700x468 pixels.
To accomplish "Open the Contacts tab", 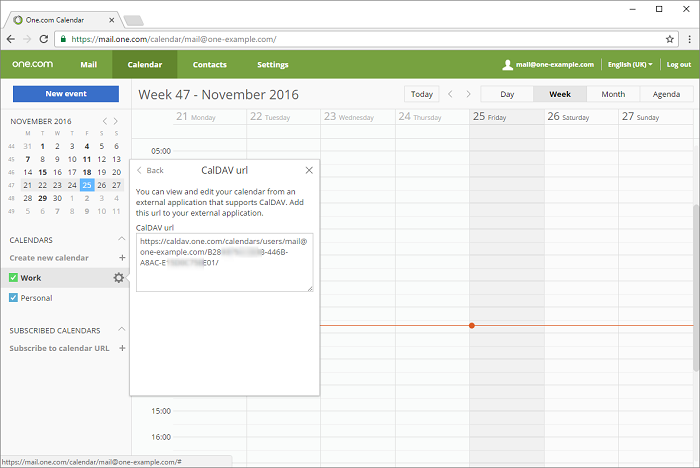I will pyautogui.click(x=210, y=64).
